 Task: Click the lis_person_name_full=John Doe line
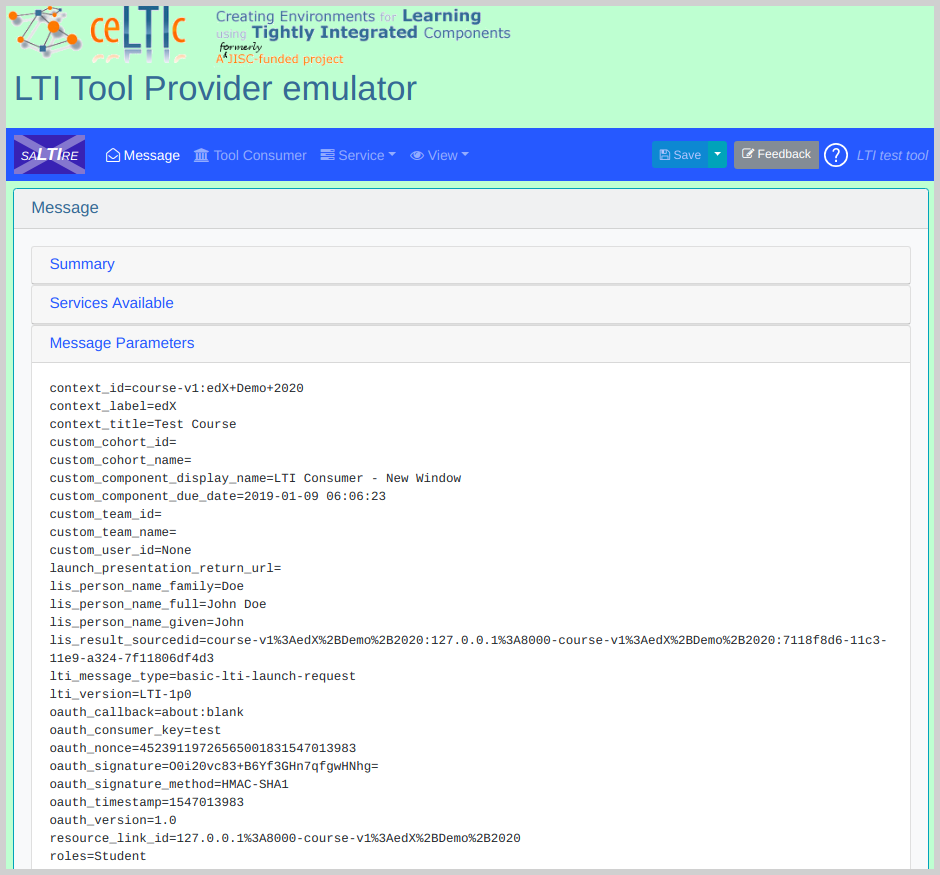pyautogui.click(x=158, y=604)
